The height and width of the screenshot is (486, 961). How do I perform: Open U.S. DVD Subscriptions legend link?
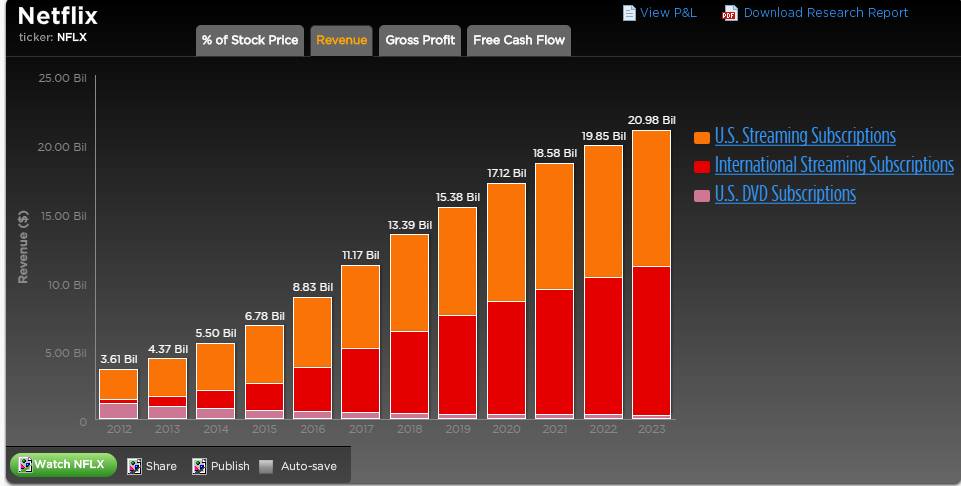pos(785,194)
